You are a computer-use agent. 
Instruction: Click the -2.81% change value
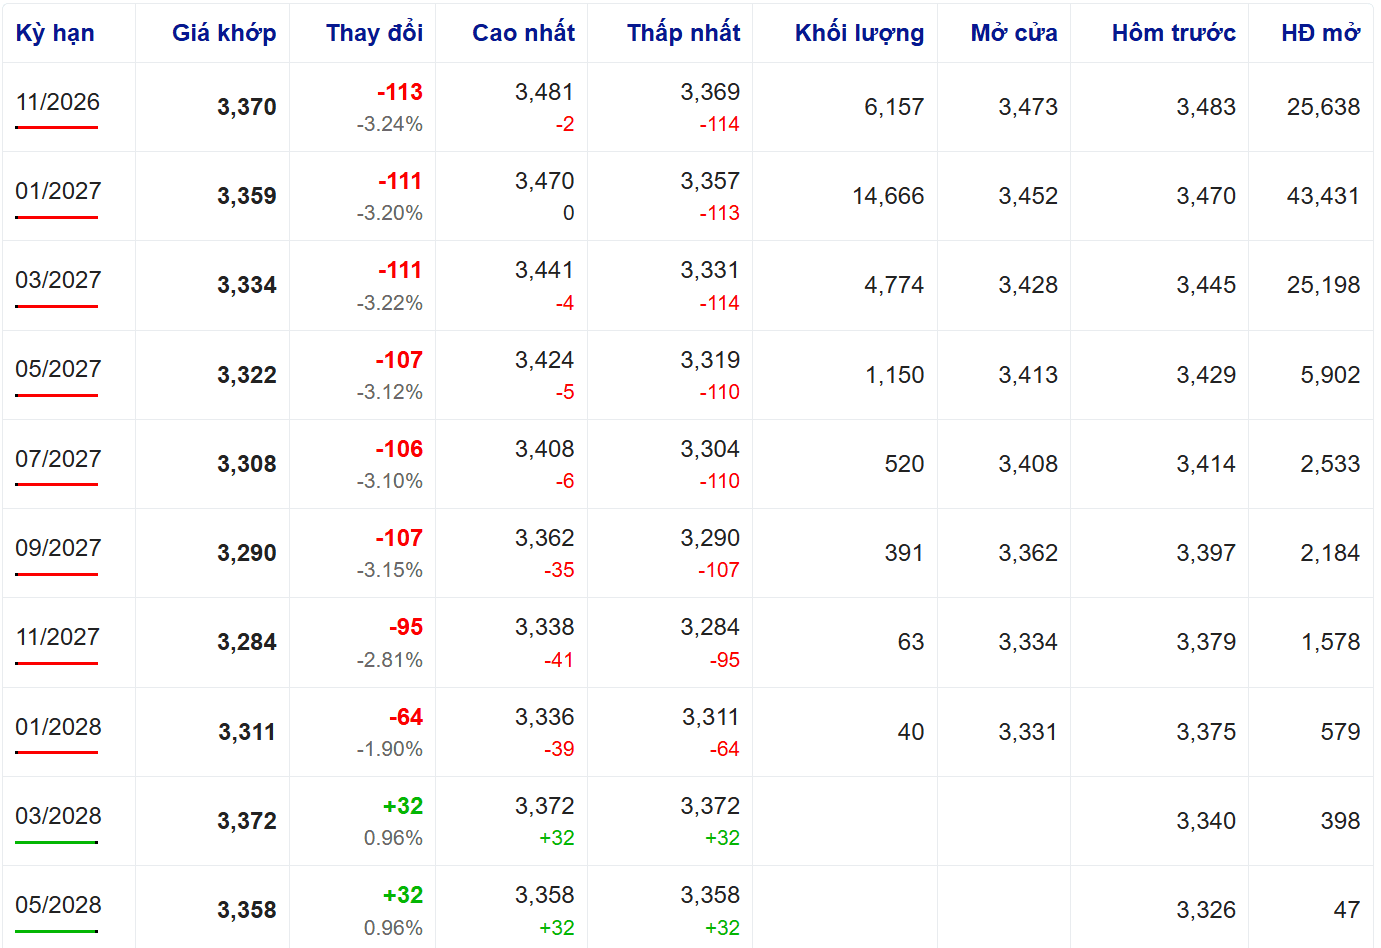[389, 660]
